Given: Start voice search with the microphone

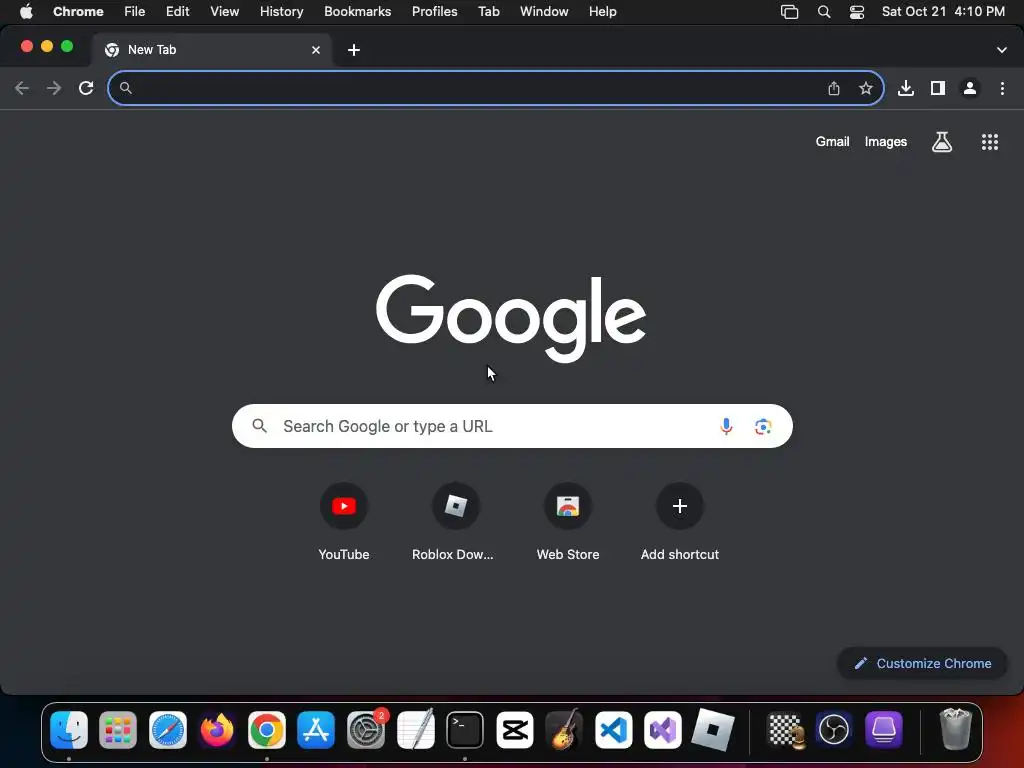Looking at the screenshot, I should [x=726, y=426].
